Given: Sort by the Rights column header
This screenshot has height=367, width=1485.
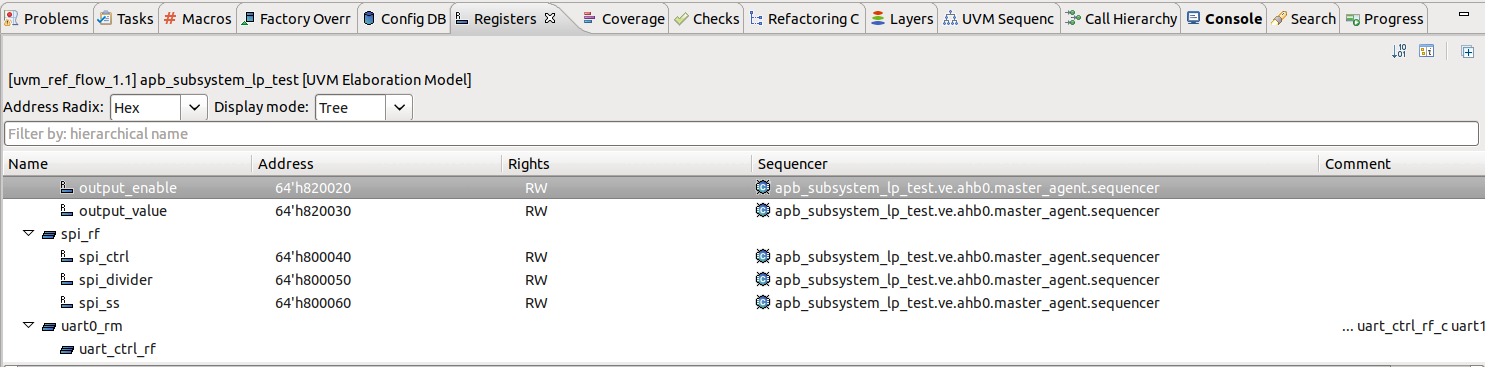Looking at the screenshot, I should [x=626, y=164].
